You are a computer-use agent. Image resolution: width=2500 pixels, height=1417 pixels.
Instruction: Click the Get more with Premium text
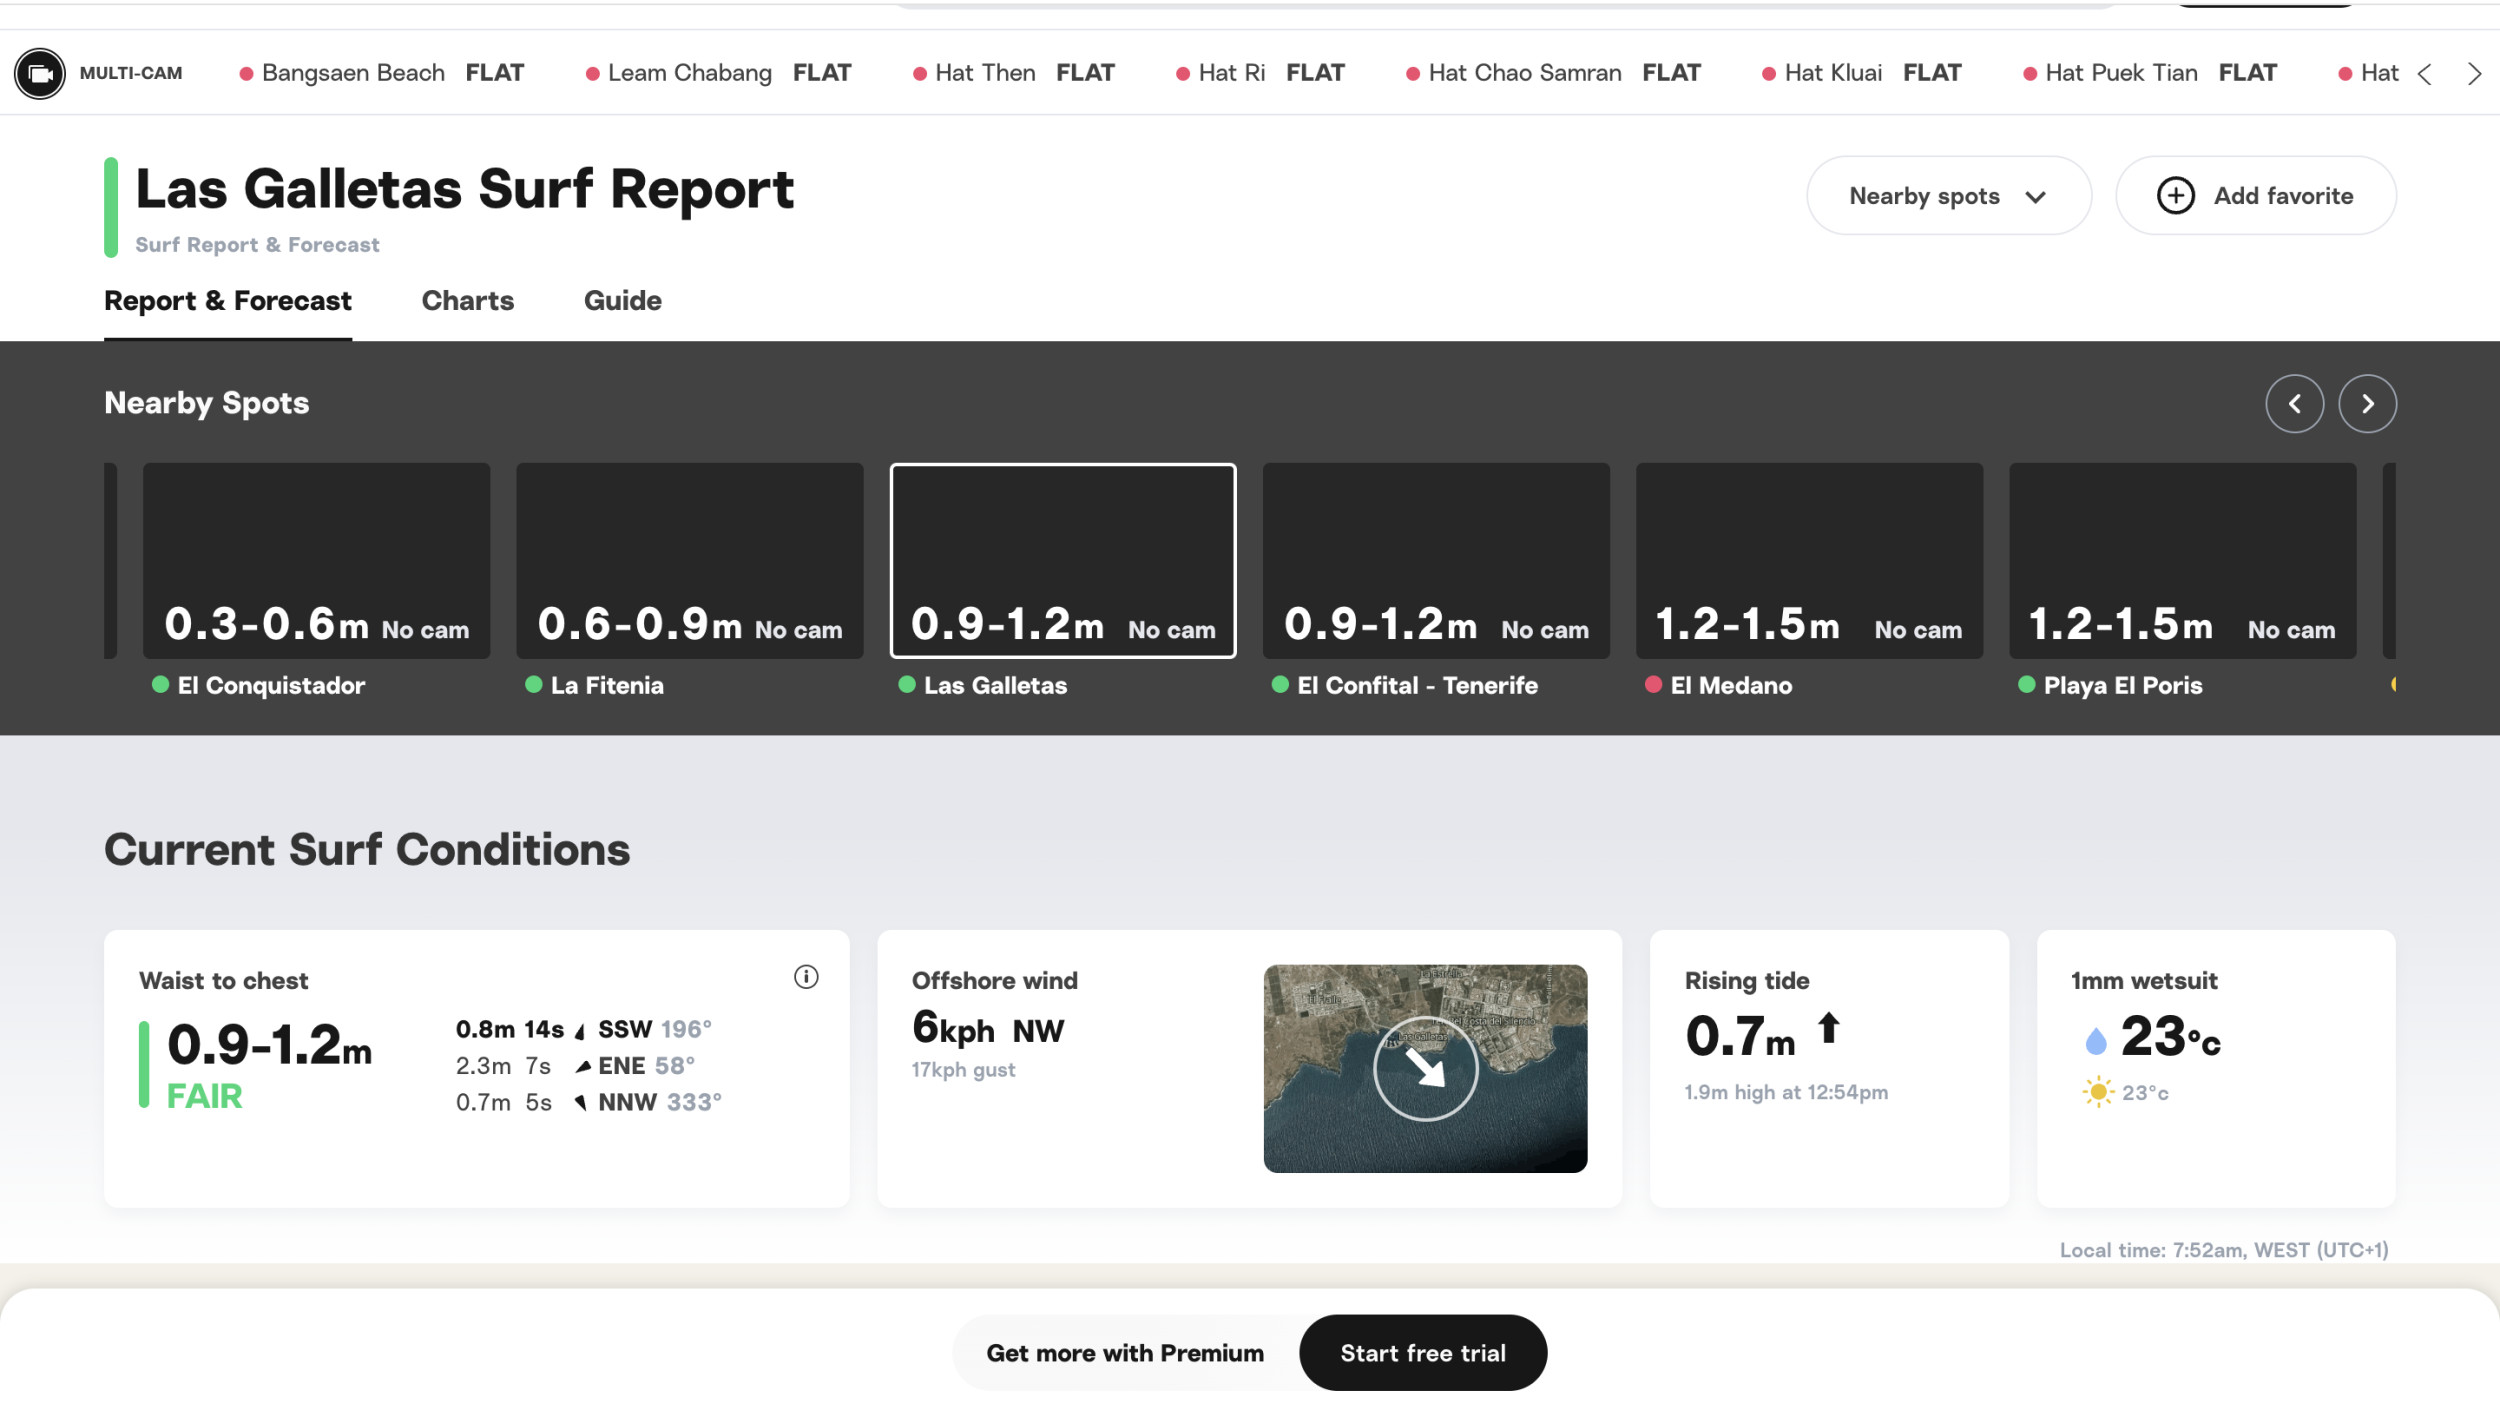point(1124,1353)
